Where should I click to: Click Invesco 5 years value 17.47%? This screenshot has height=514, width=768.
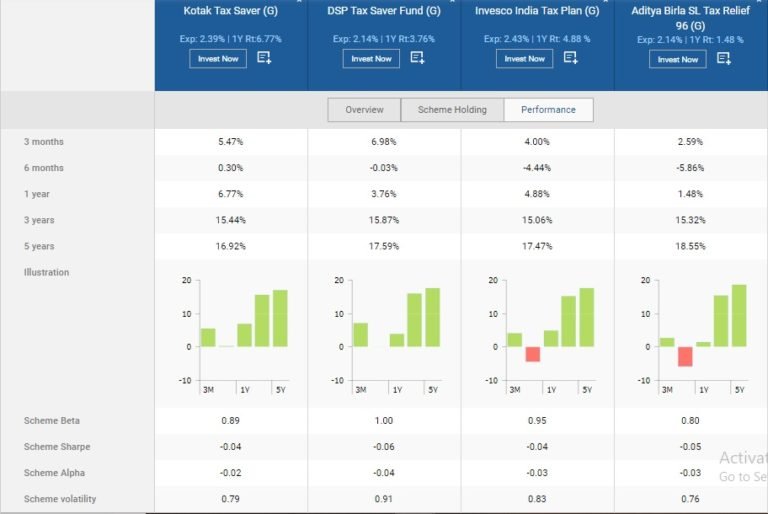537,246
